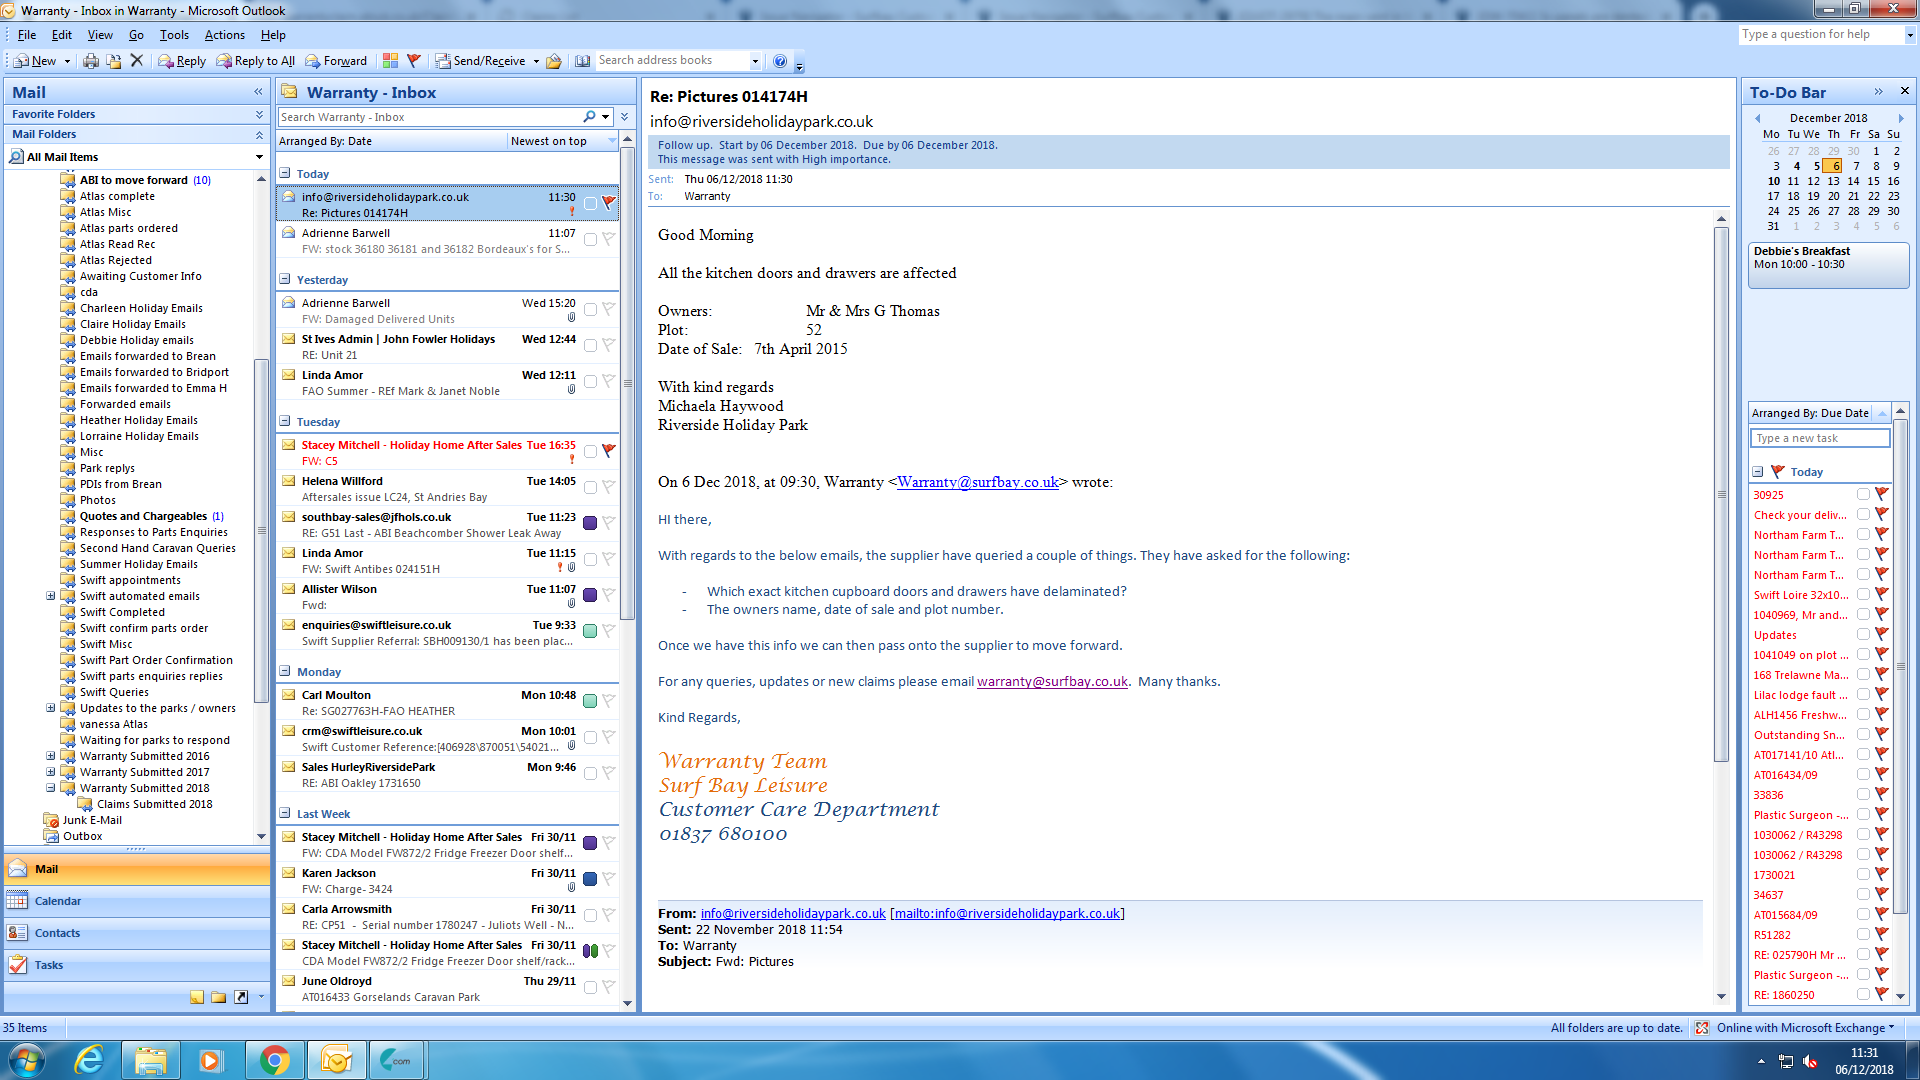Collapse the Yesterday message group
This screenshot has height=1080, width=1920.
(x=285, y=280)
